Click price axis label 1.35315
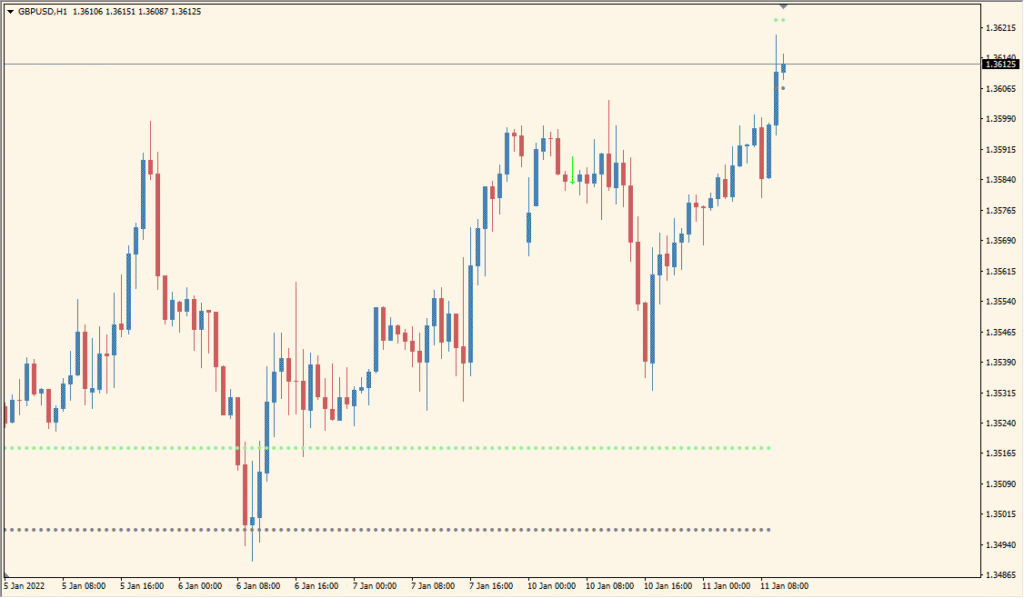Image resolution: width=1024 pixels, height=598 pixels. [x=1000, y=393]
